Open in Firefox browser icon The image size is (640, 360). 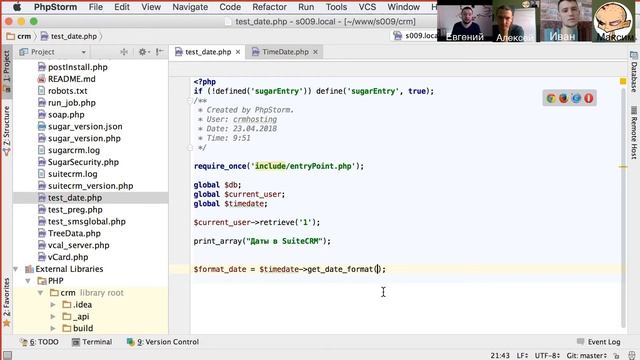click(x=564, y=98)
